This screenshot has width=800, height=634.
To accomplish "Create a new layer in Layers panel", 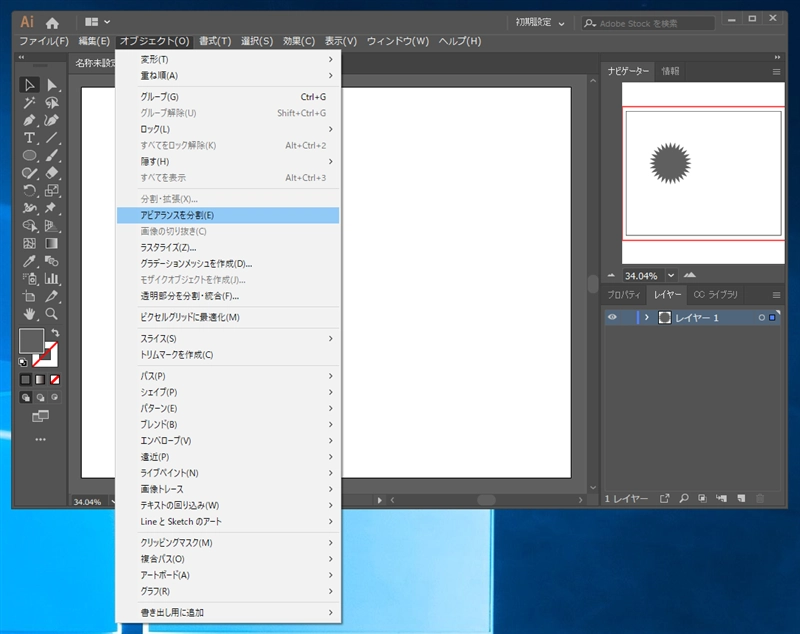I will (741, 498).
